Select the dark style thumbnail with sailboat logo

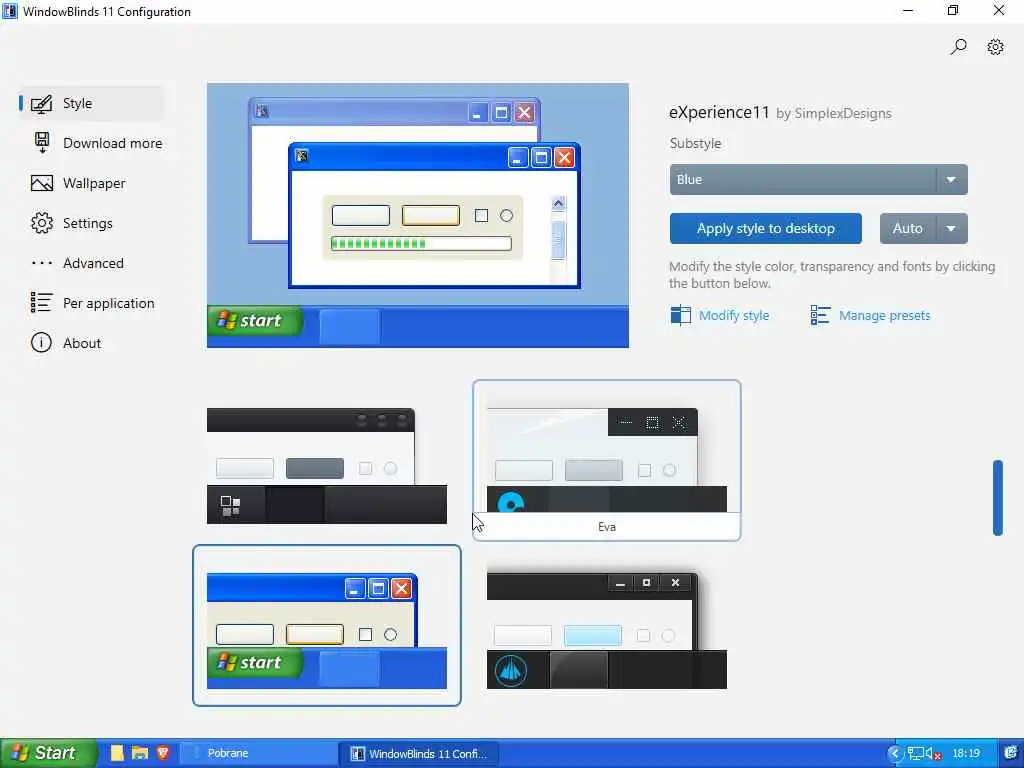607,630
